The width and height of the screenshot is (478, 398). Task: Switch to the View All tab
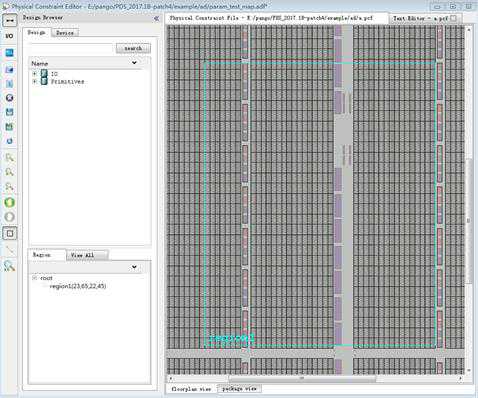83,255
